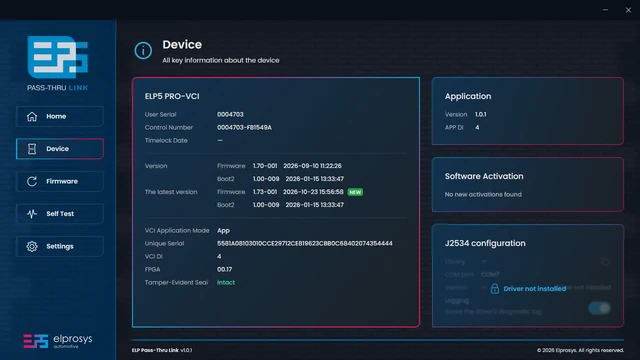640x360 pixels.
Task: Click the Timelock Date label
Action: point(166,140)
